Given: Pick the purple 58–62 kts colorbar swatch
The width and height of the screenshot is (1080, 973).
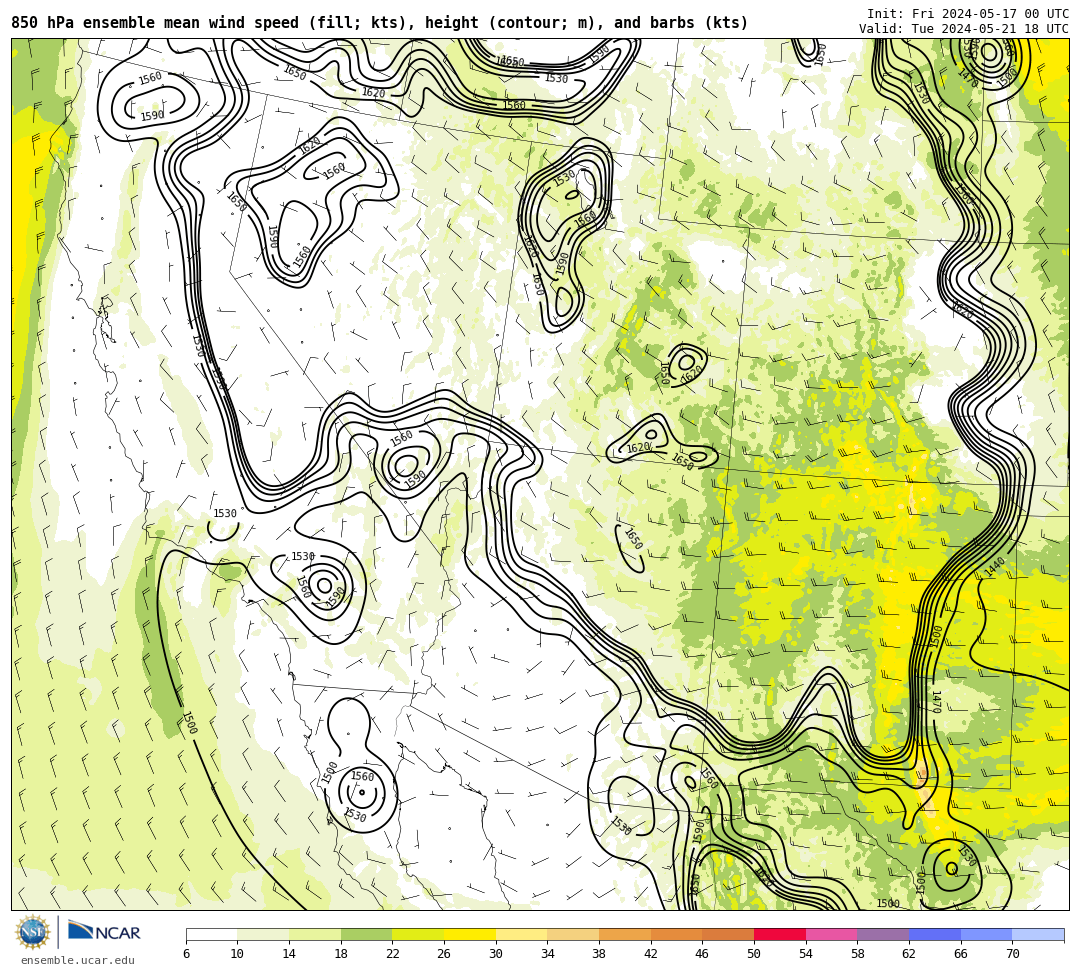Looking at the screenshot, I should tap(883, 934).
